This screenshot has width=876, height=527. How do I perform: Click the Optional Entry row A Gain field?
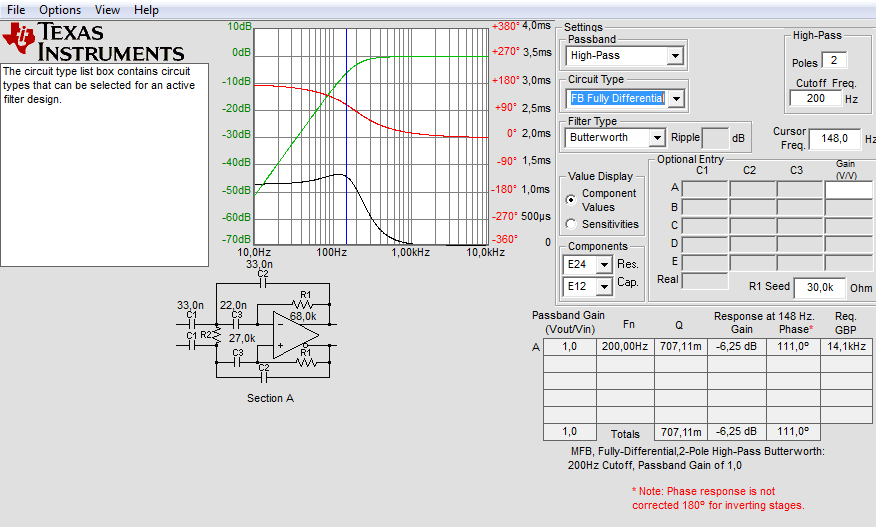(848, 190)
